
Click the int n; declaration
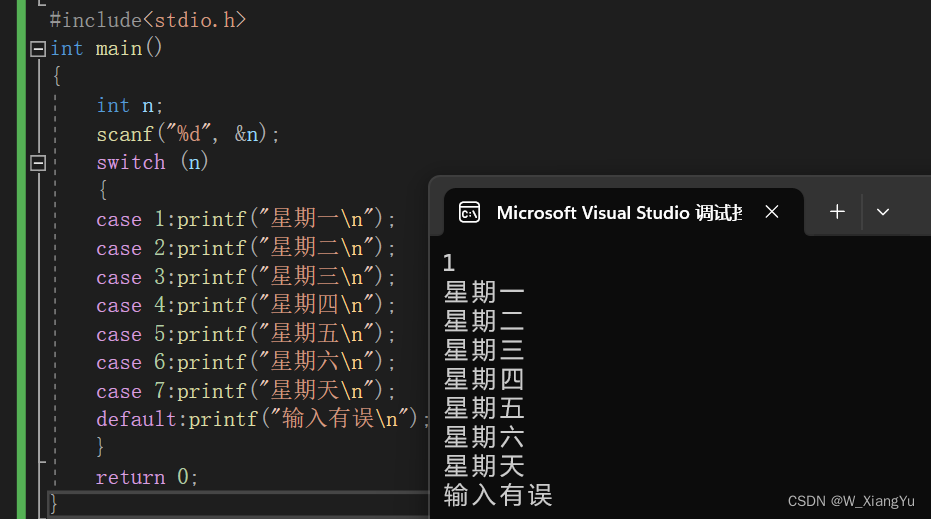tap(129, 106)
